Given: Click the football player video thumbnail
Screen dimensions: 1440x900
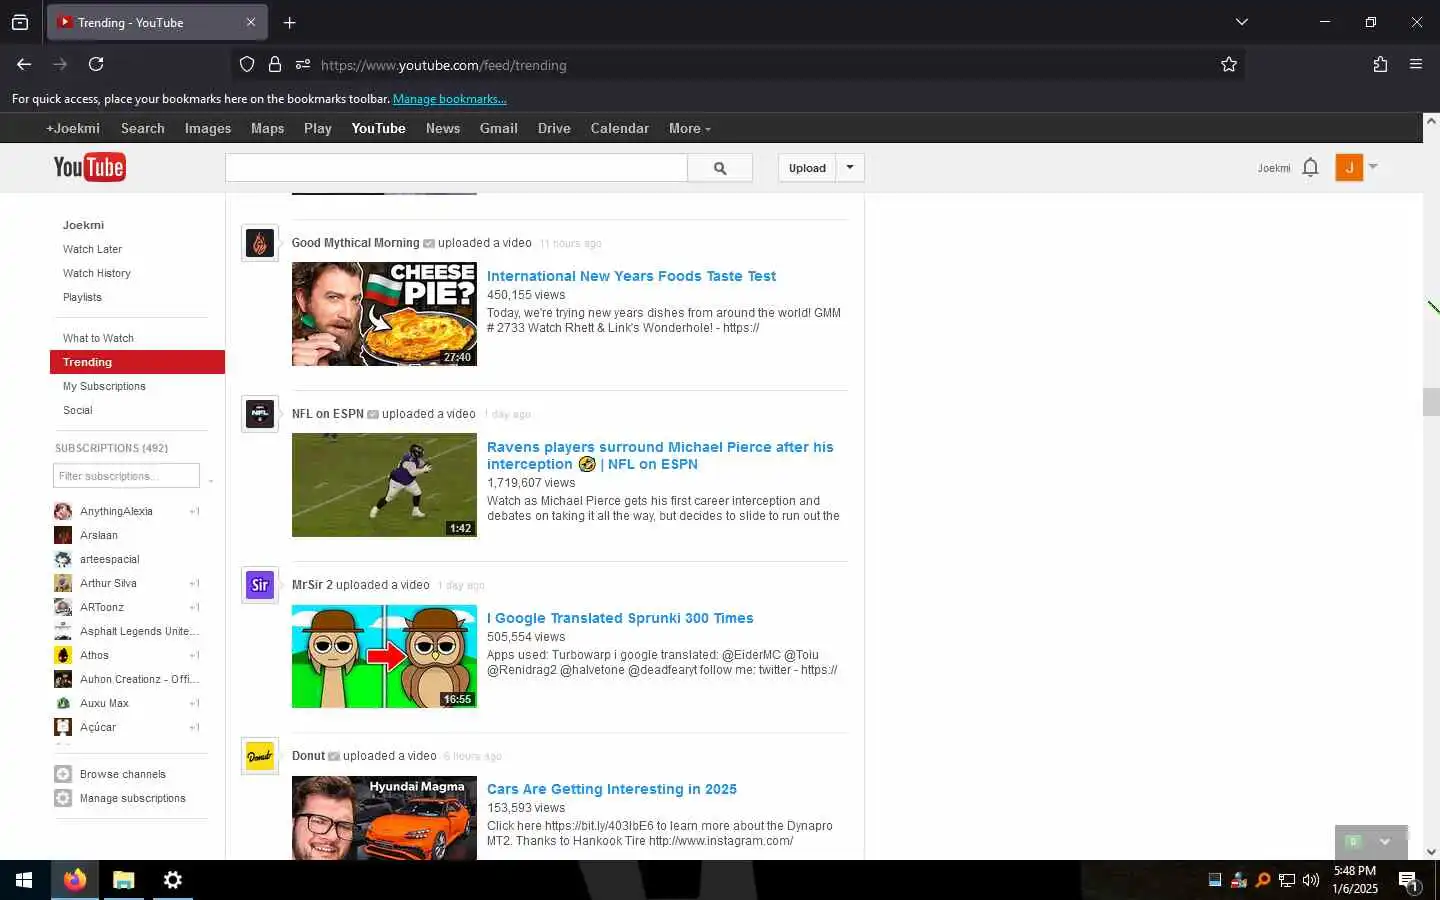Looking at the screenshot, I should click(x=384, y=485).
